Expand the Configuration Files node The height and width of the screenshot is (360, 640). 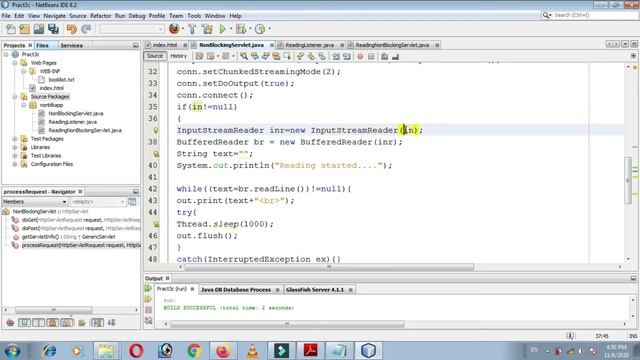[x=15, y=164]
